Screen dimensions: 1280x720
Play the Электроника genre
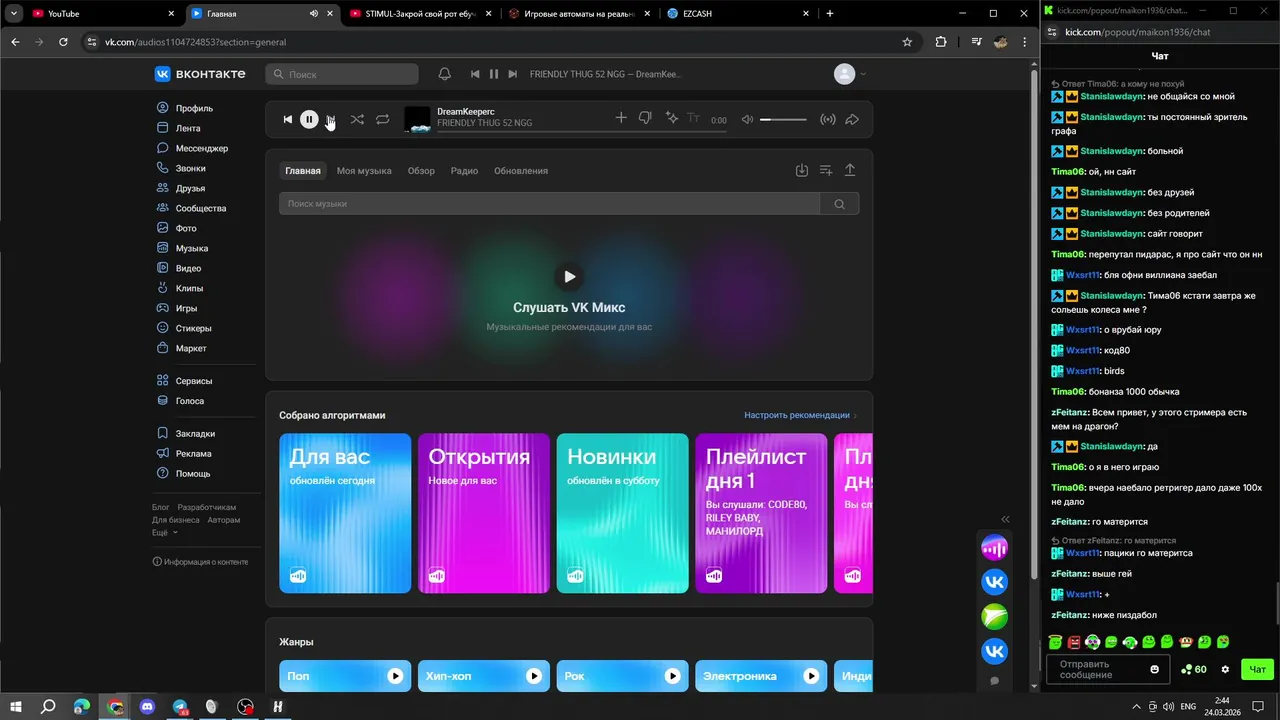pos(812,676)
